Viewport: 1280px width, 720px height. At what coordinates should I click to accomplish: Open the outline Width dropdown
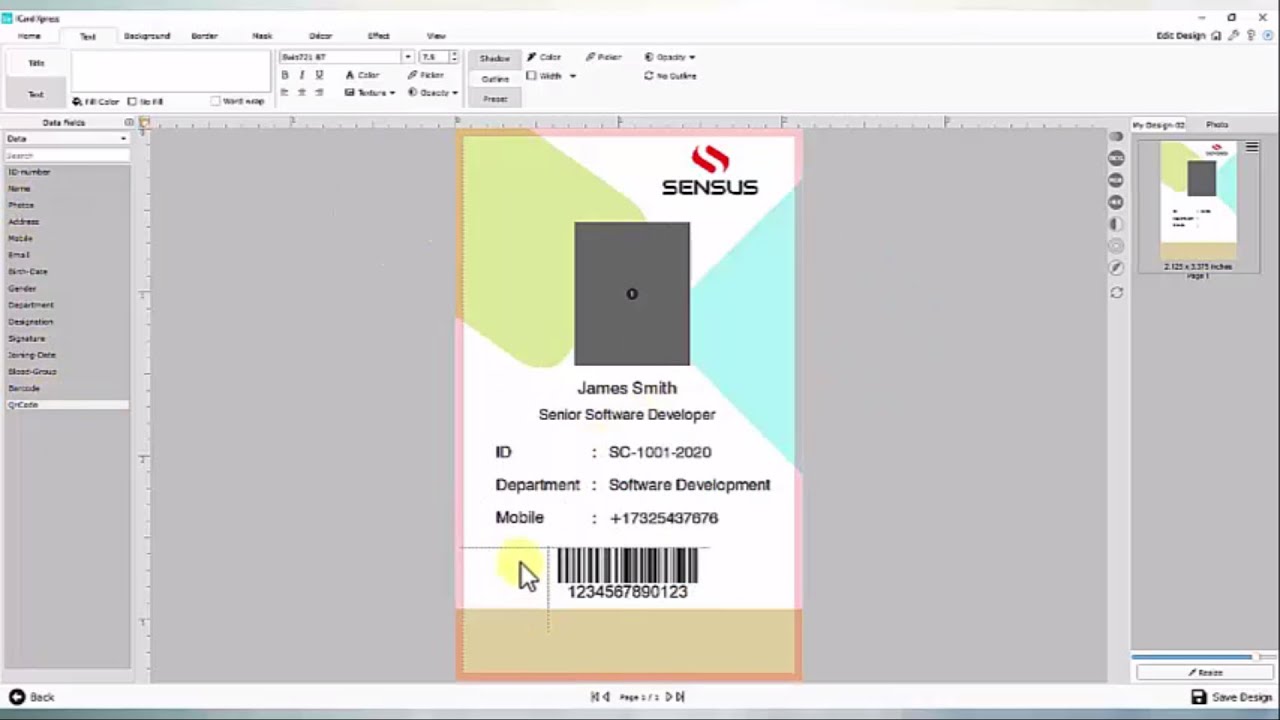[x=552, y=76]
